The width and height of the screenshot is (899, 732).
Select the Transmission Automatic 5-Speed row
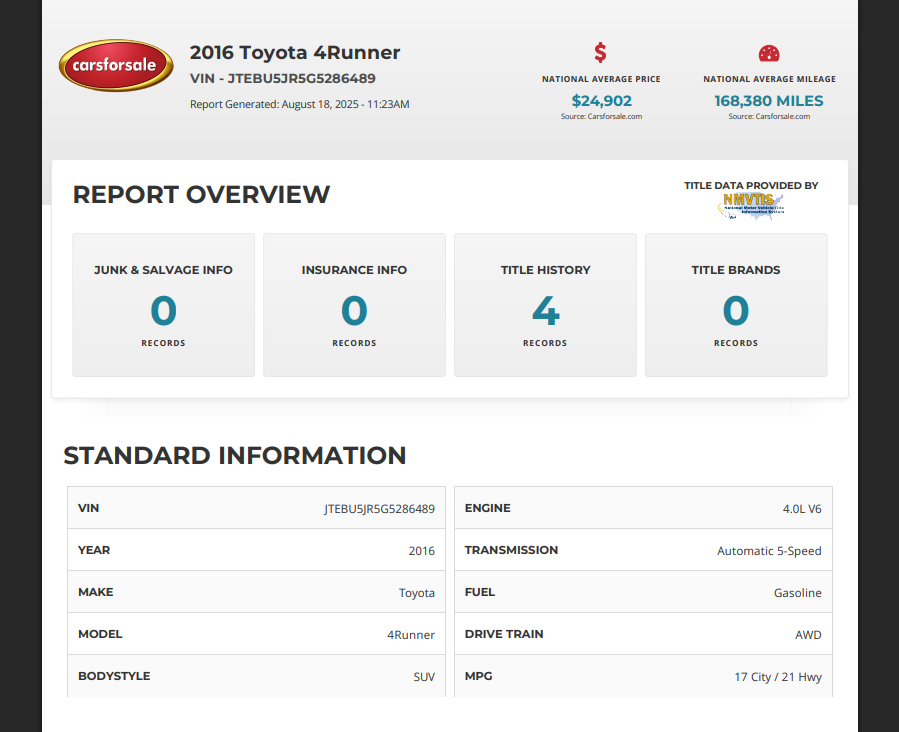point(643,550)
